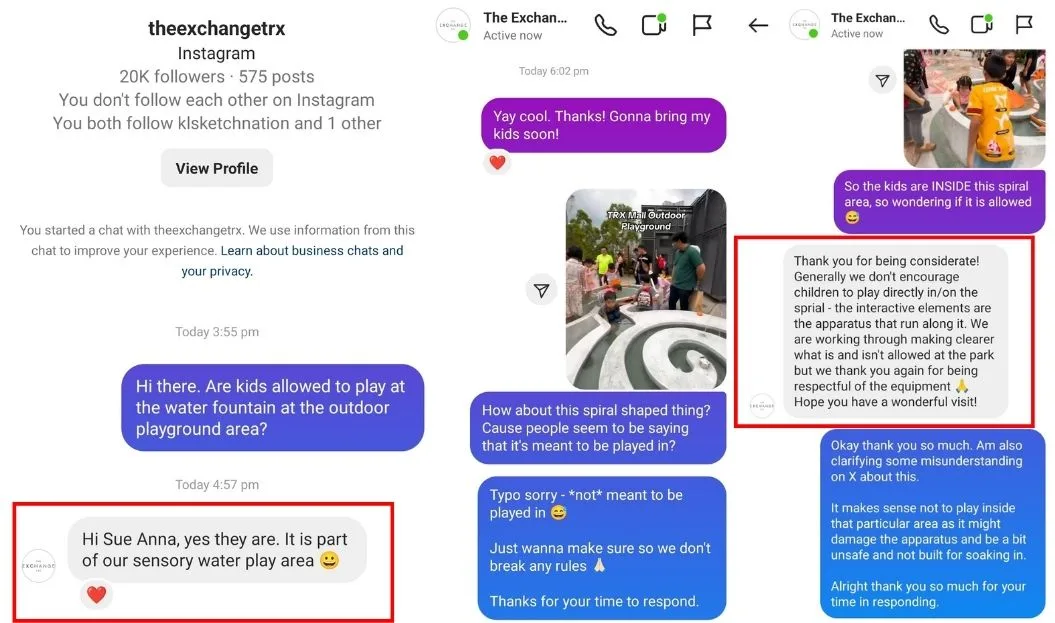Go back using the left arrow icon
This screenshot has width=1055, height=623.
758,26
